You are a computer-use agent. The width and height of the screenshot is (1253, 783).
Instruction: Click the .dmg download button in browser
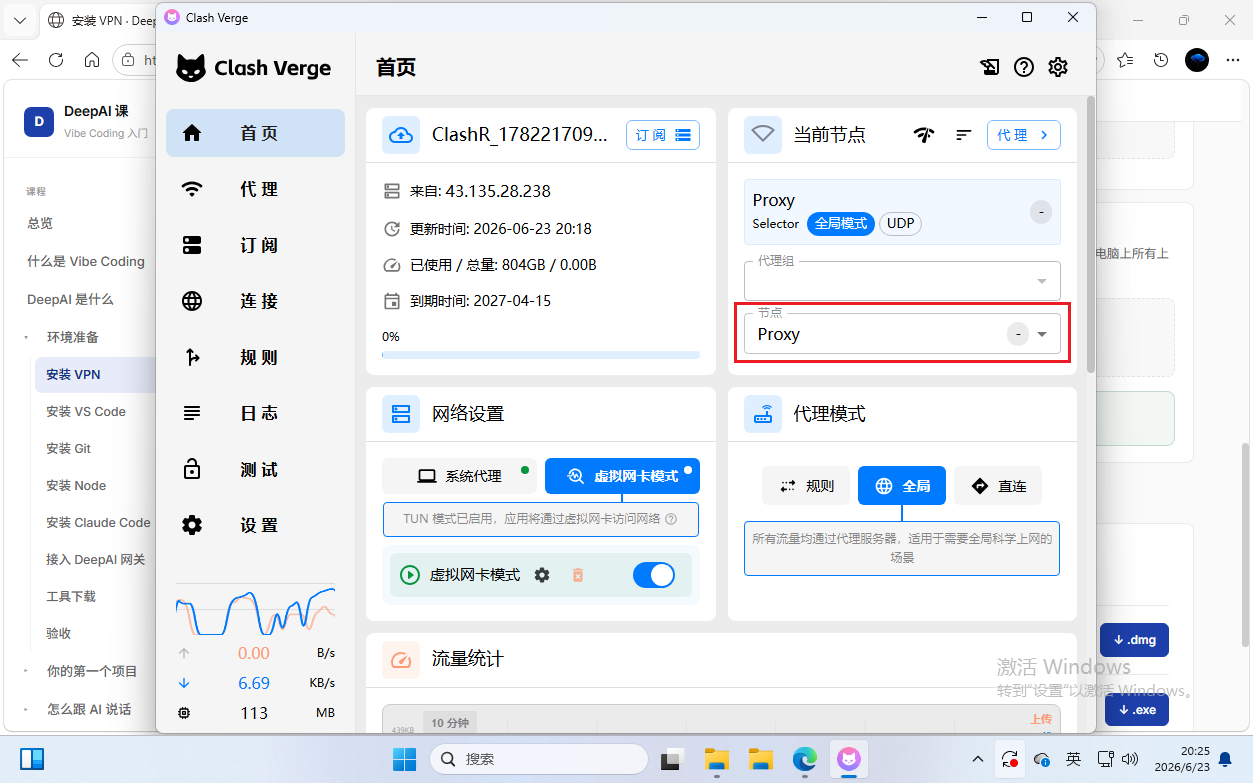point(1134,640)
